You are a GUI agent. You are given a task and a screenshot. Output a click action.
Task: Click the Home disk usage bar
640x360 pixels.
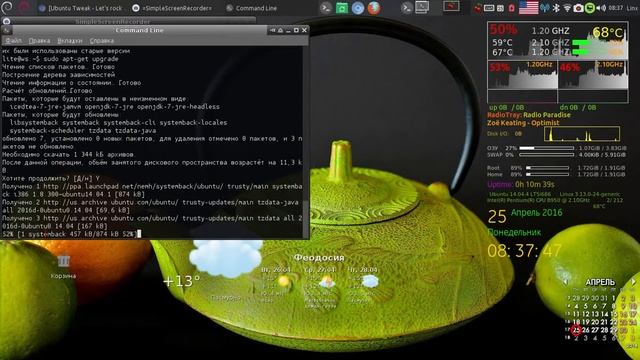coord(547,174)
